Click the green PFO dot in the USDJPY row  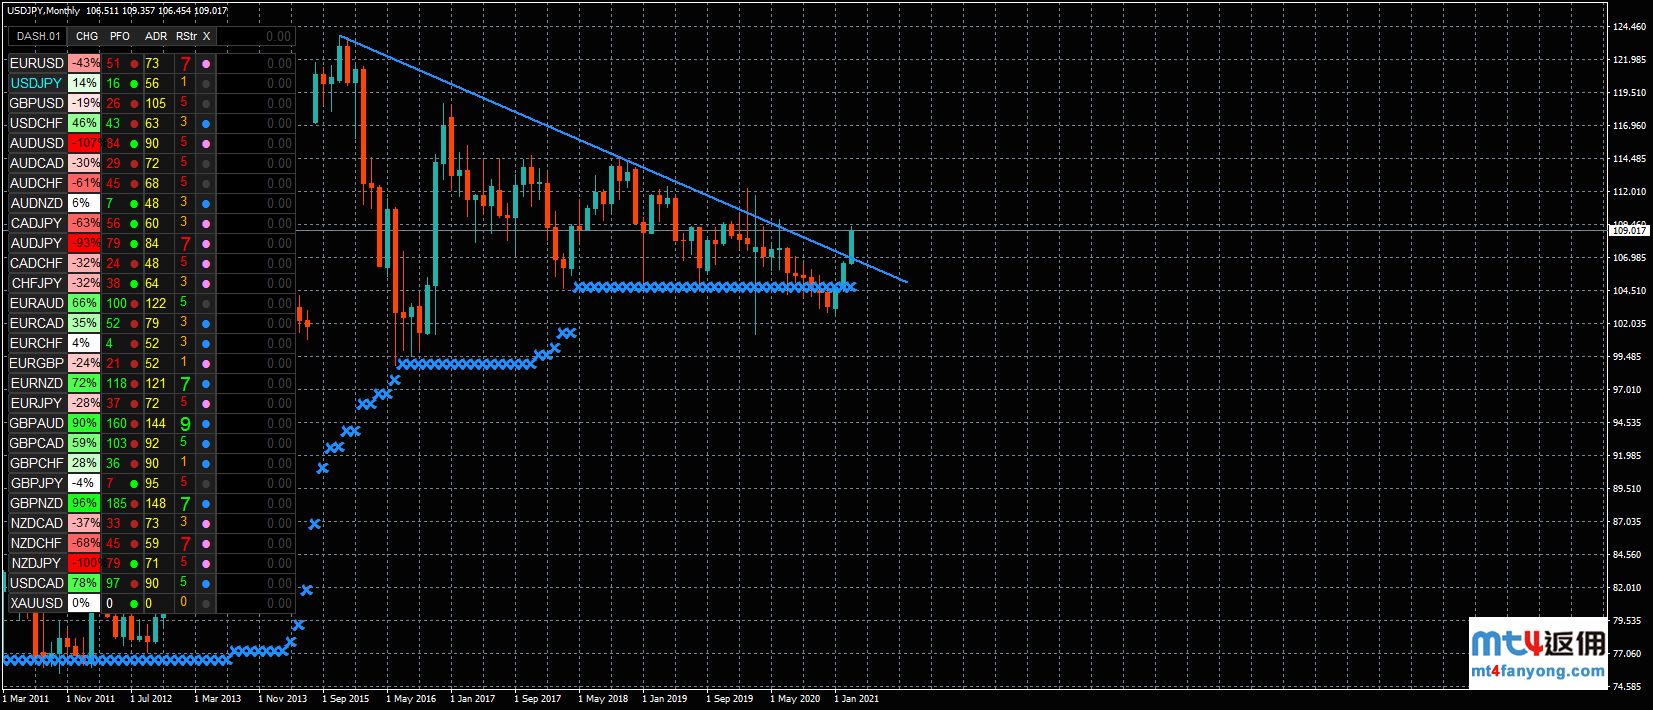pyautogui.click(x=134, y=84)
